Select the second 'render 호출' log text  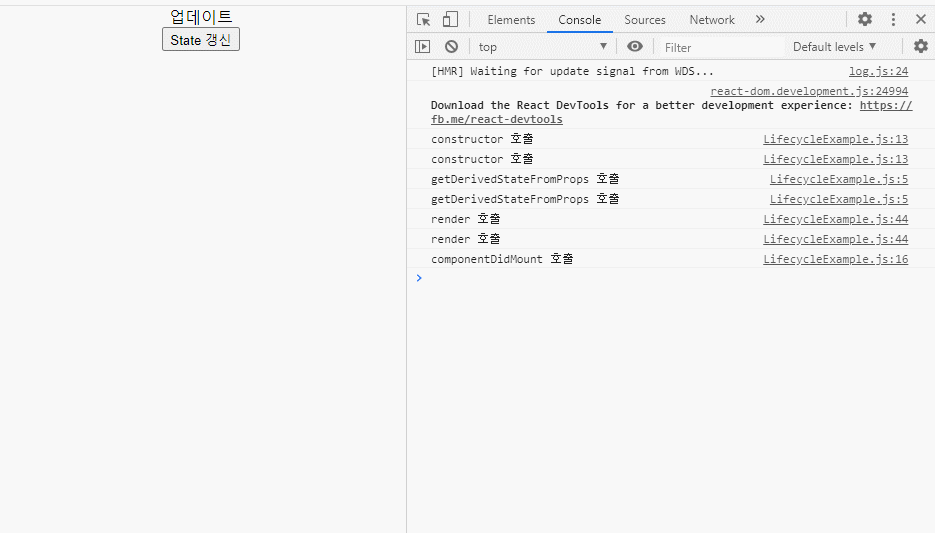click(x=466, y=239)
